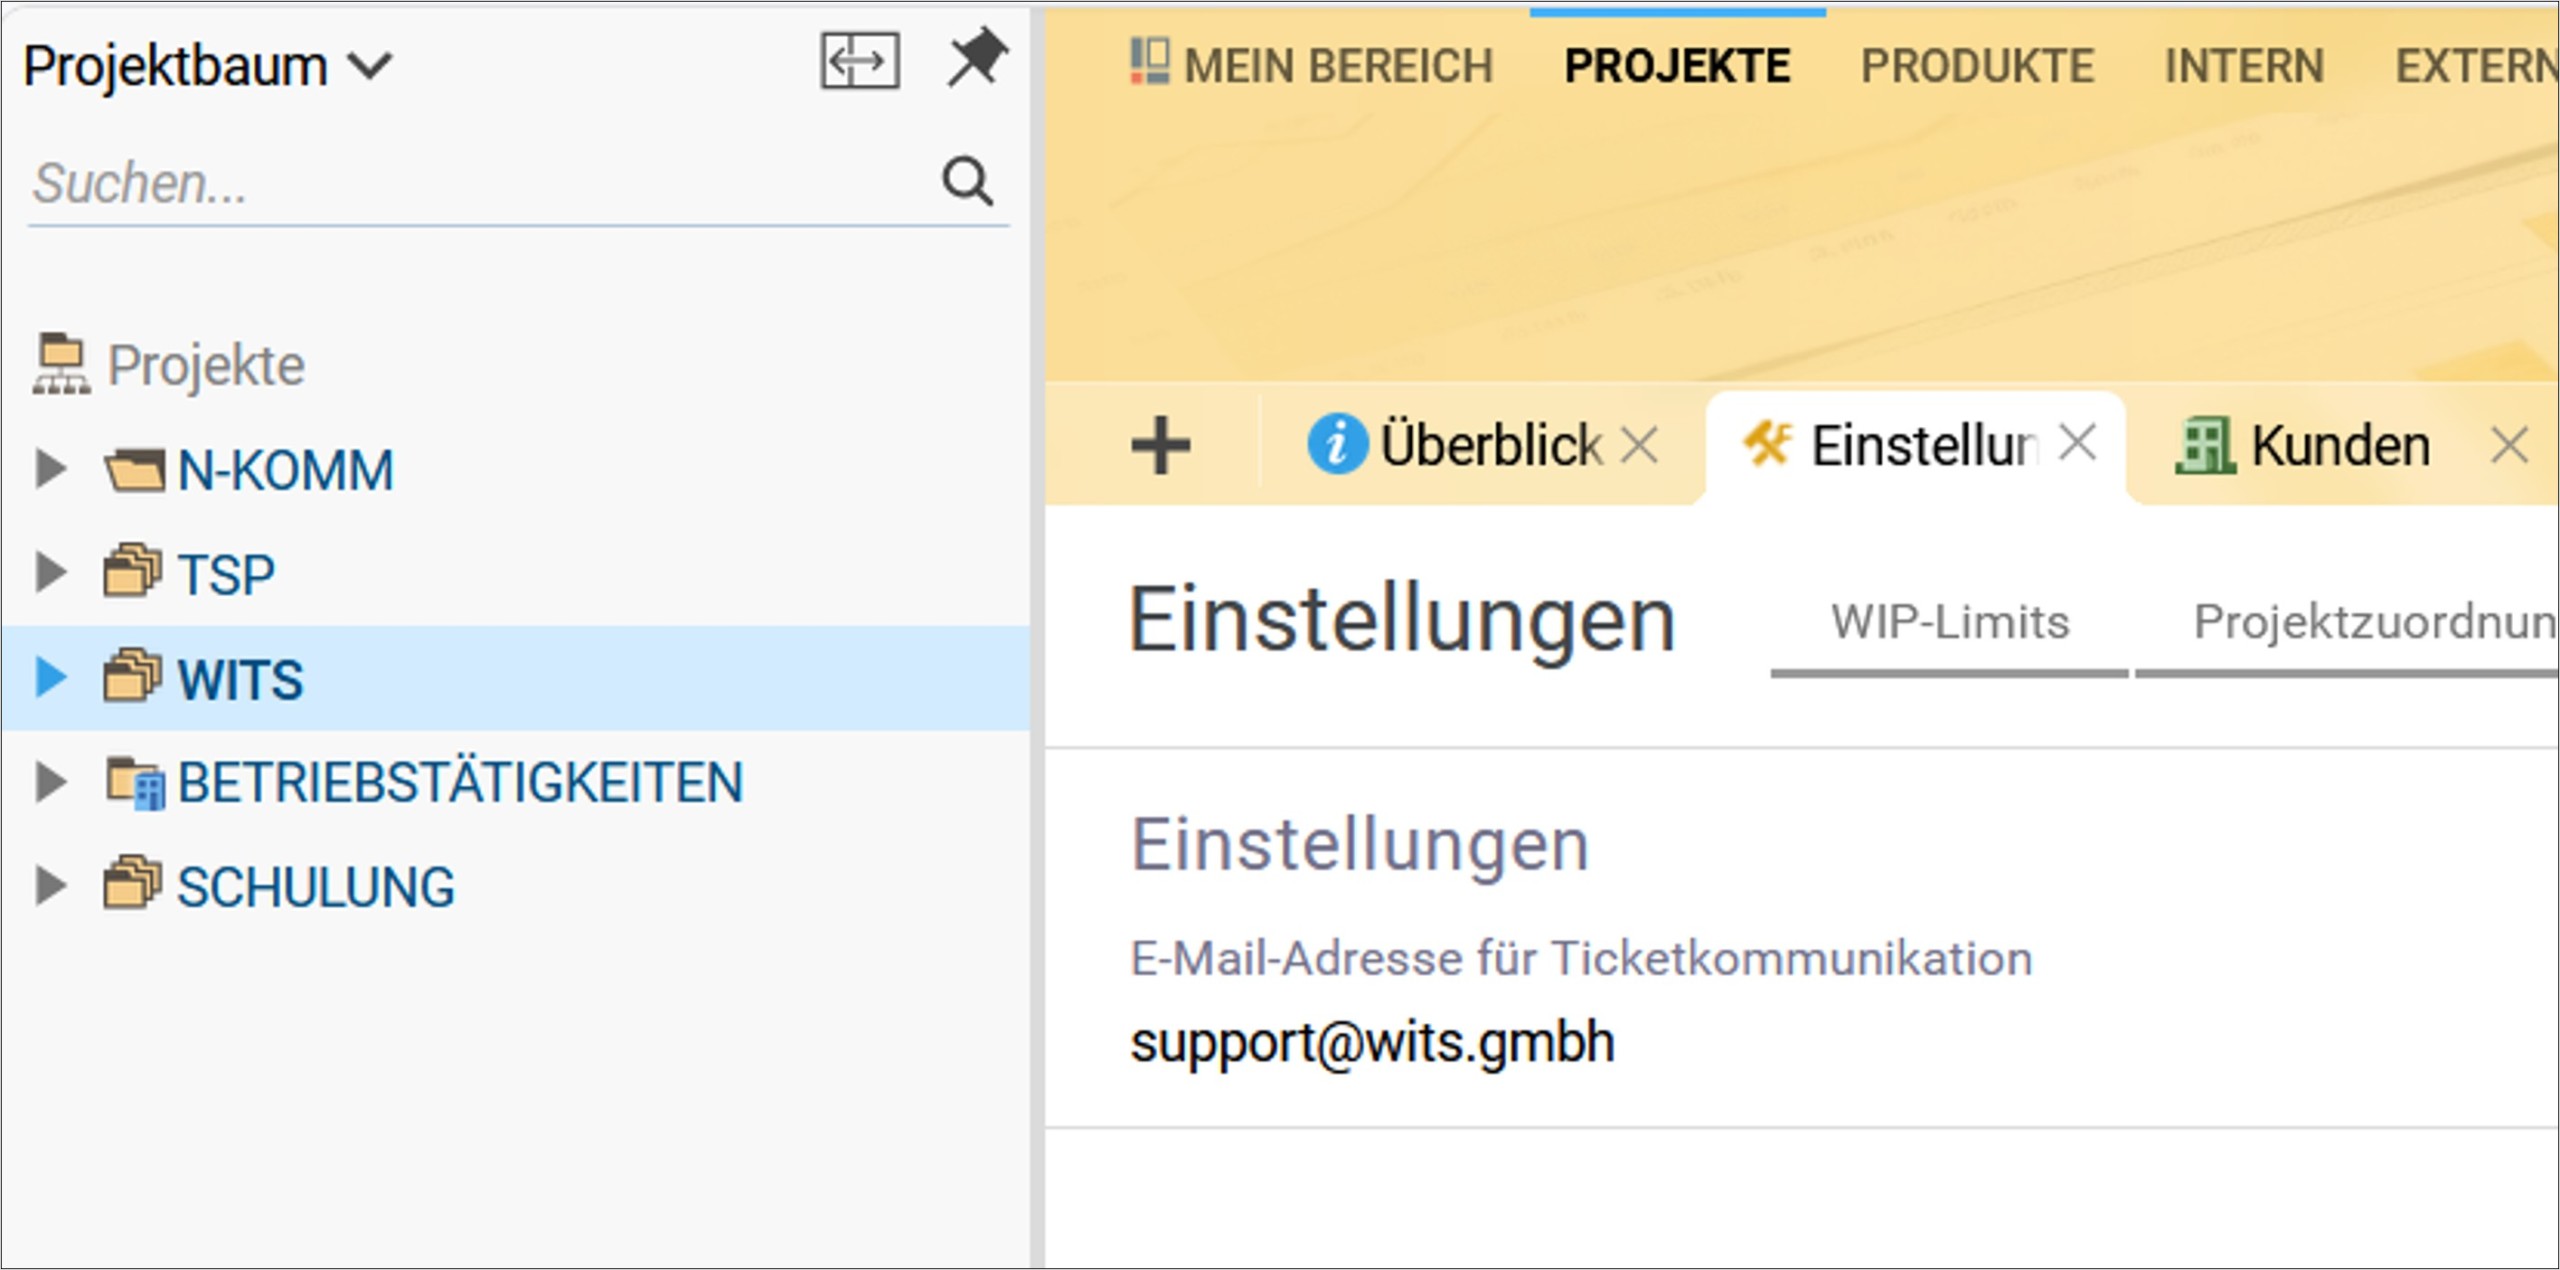The height and width of the screenshot is (1270, 2560).
Task: Click the Suchen search field
Action: 482,183
